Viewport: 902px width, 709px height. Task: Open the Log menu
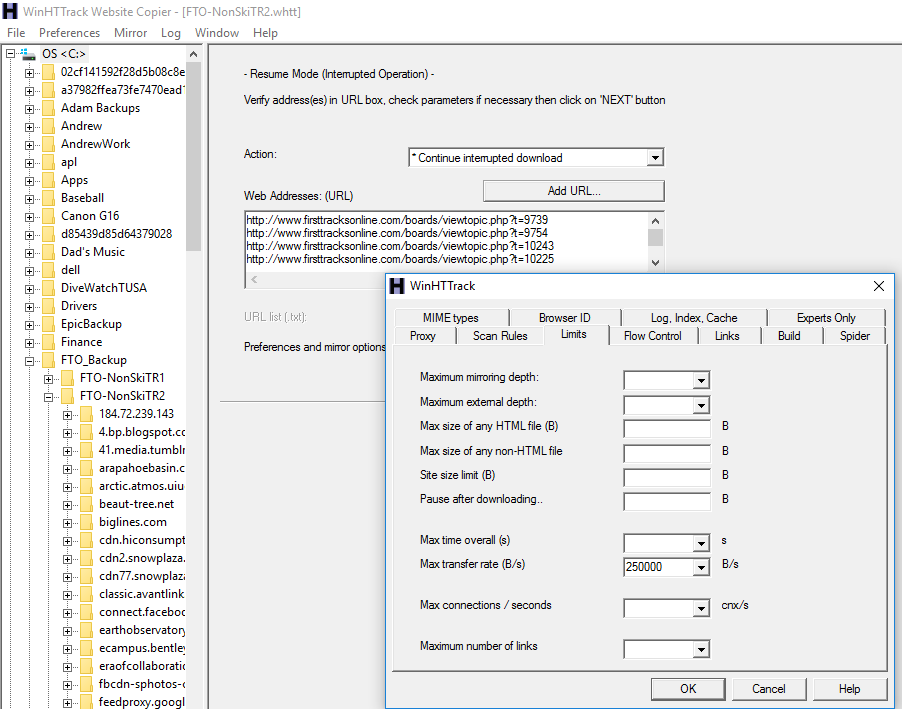(171, 33)
